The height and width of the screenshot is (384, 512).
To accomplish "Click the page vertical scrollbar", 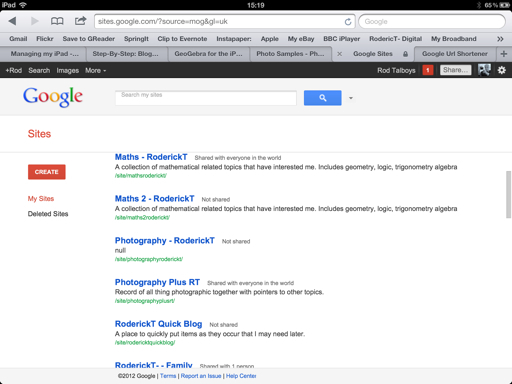I will 508,194.
